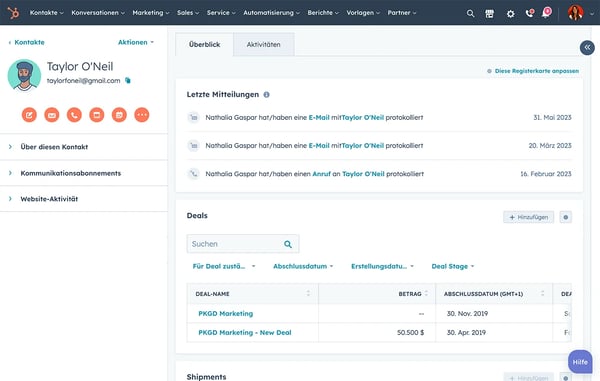The width and height of the screenshot is (600, 381).
Task: Open the Service menu
Action: tap(221, 13)
